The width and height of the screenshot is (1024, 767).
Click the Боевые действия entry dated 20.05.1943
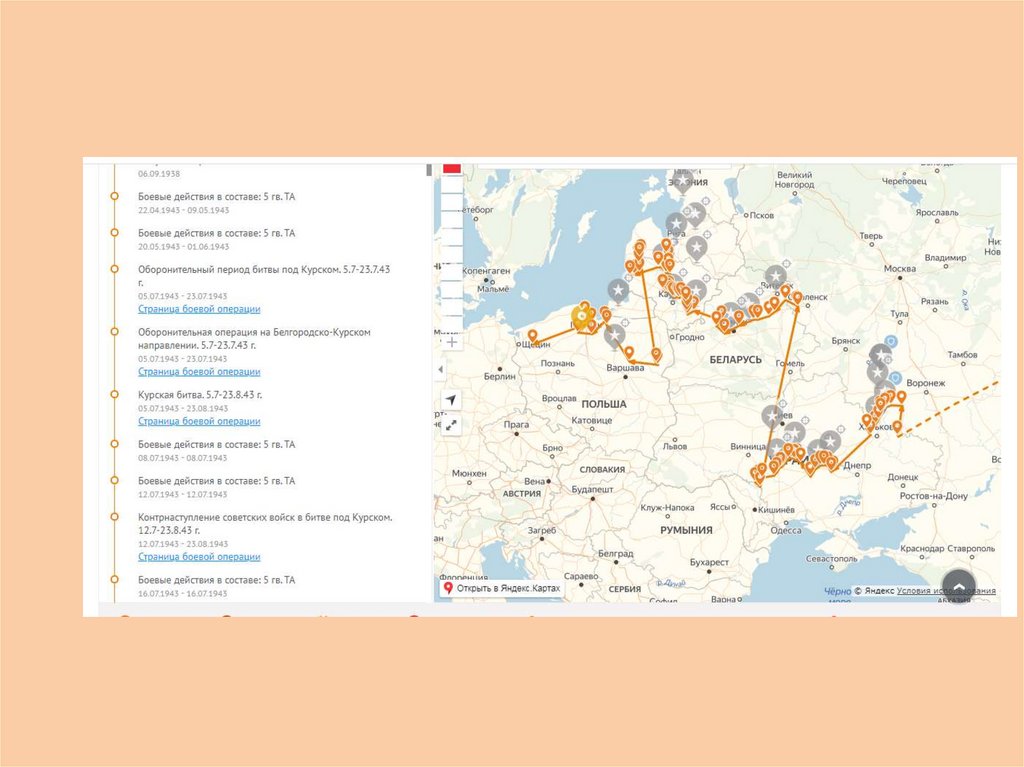coord(216,233)
